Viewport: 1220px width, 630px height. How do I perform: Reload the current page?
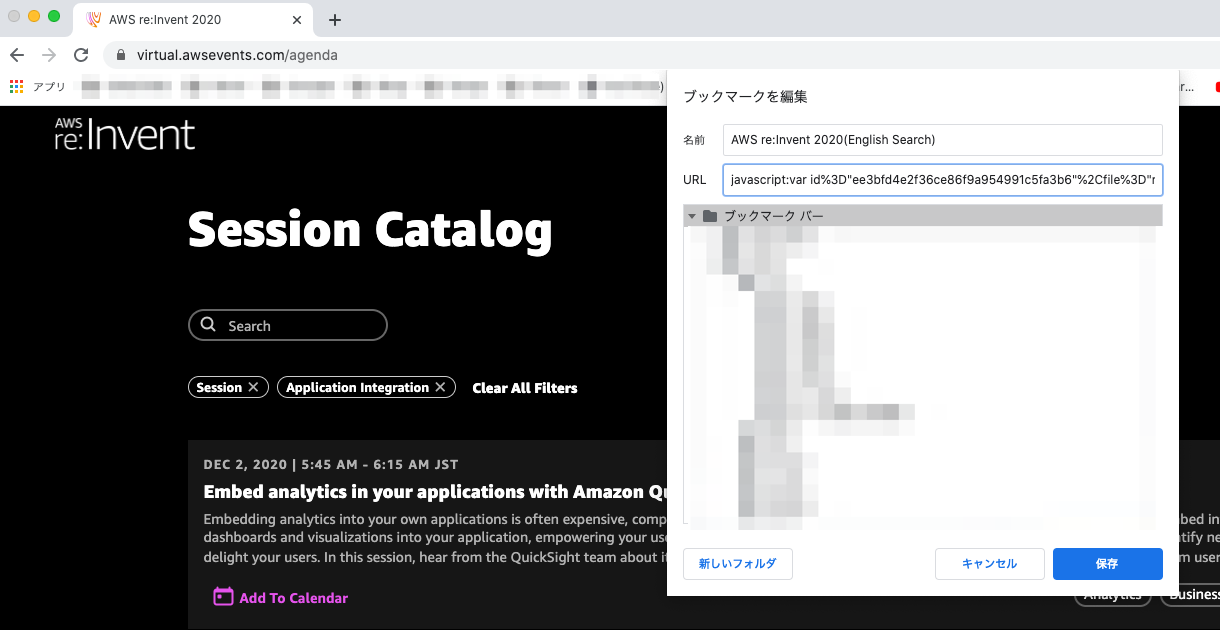(82, 55)
